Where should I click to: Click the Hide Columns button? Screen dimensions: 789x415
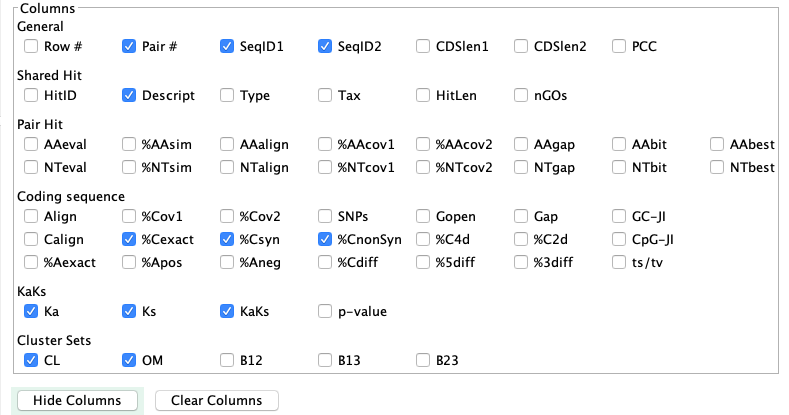[x=77, y=400]
